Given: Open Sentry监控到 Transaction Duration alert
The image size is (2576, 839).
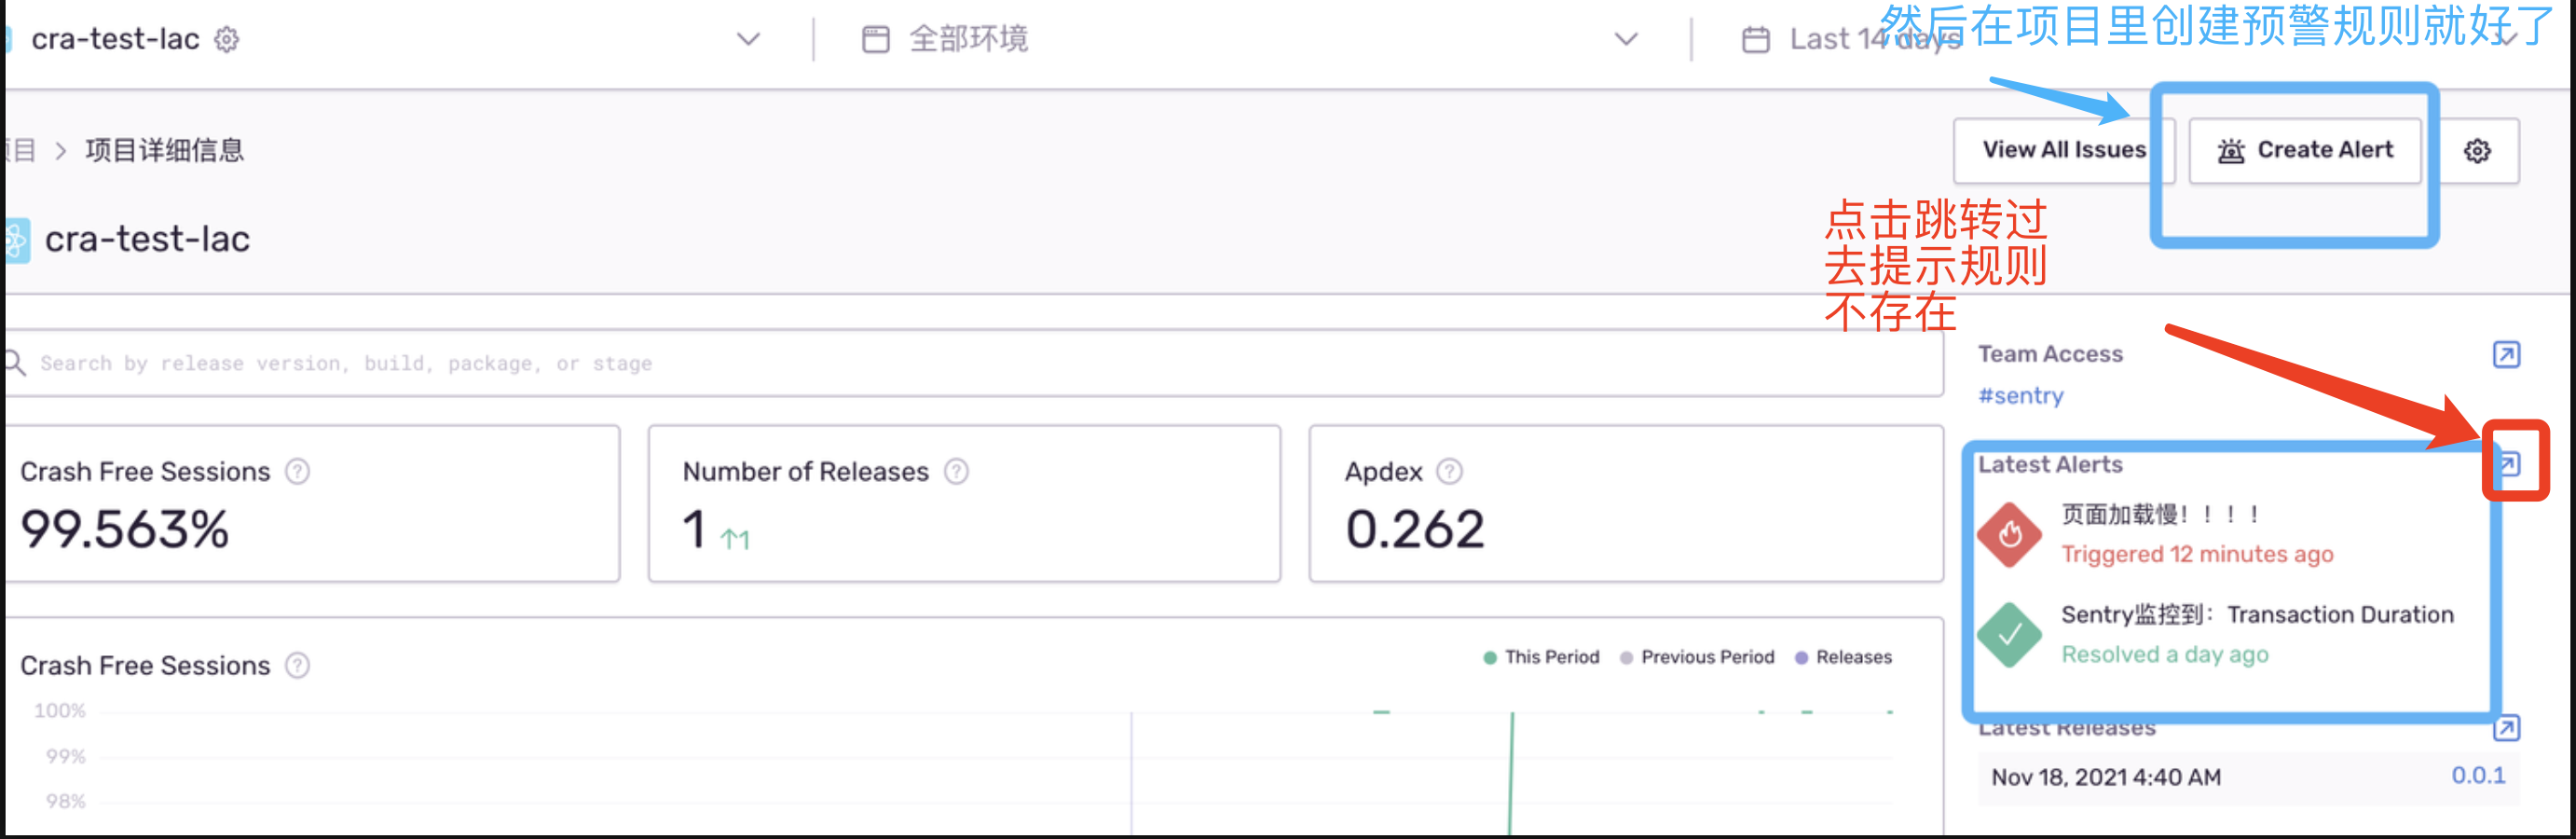Looking at the screenshot, I should [x=2257, y=615].
